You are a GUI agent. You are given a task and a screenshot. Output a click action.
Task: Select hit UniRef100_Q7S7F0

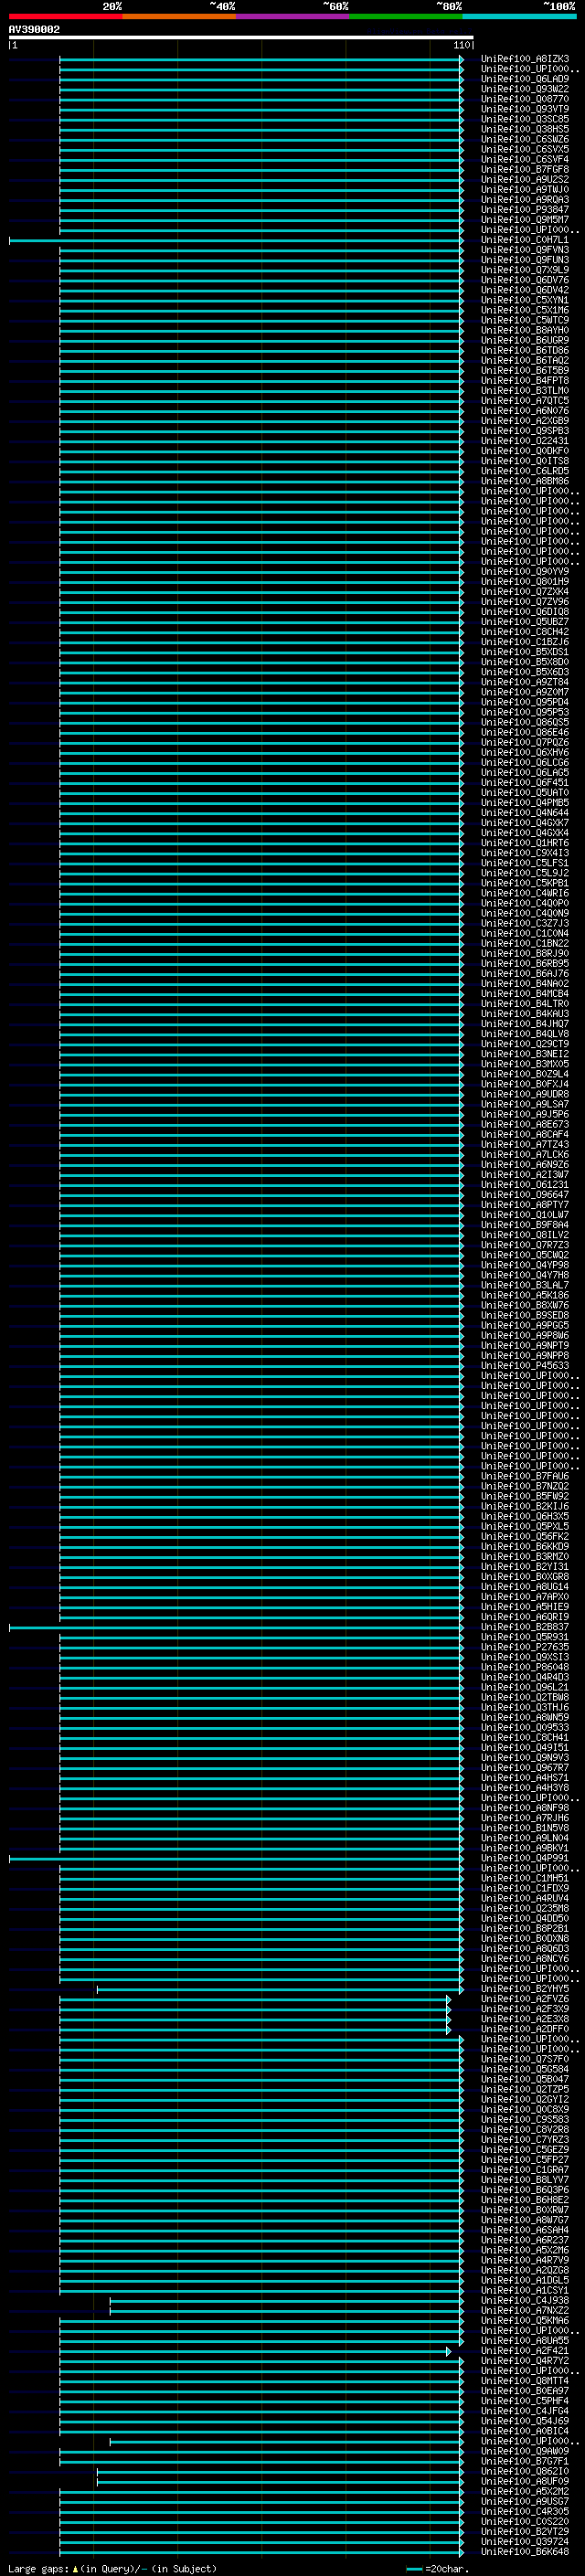pyautogui.click(x=525, y=2059)
